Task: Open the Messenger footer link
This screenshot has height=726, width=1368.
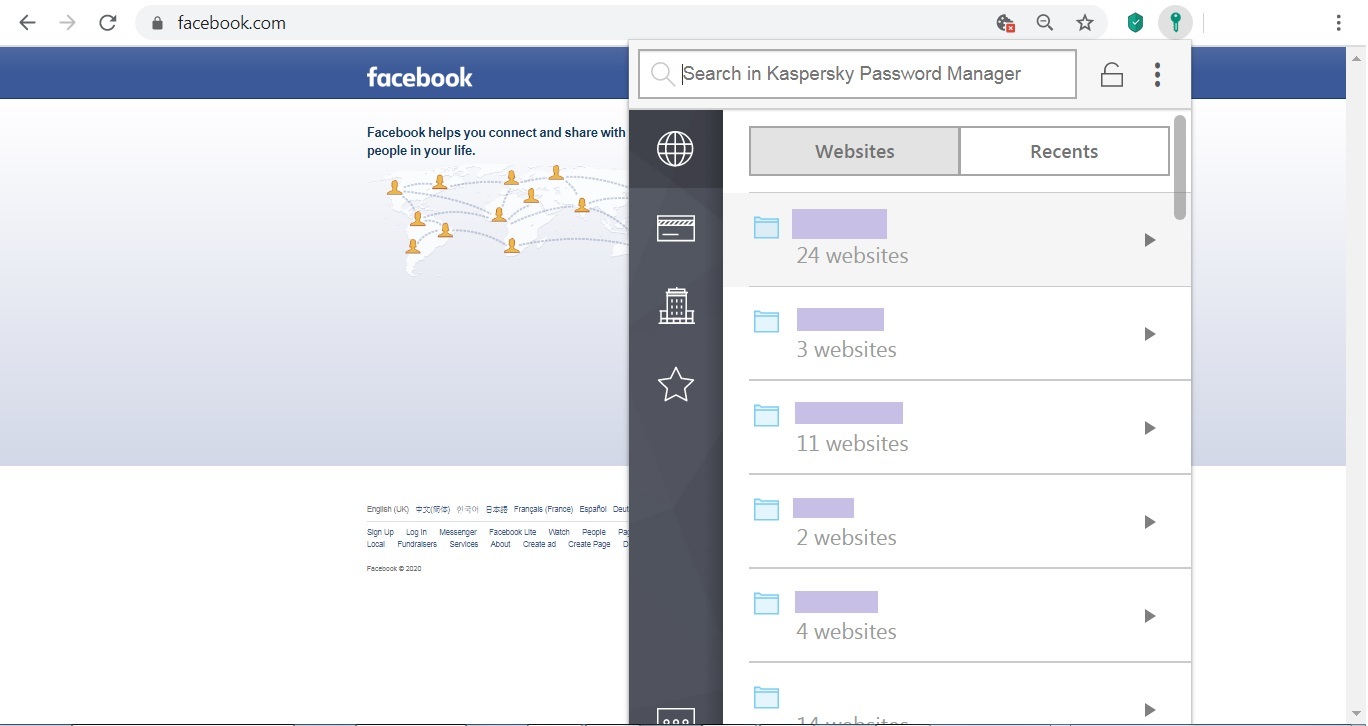Action: pos(458,532)
